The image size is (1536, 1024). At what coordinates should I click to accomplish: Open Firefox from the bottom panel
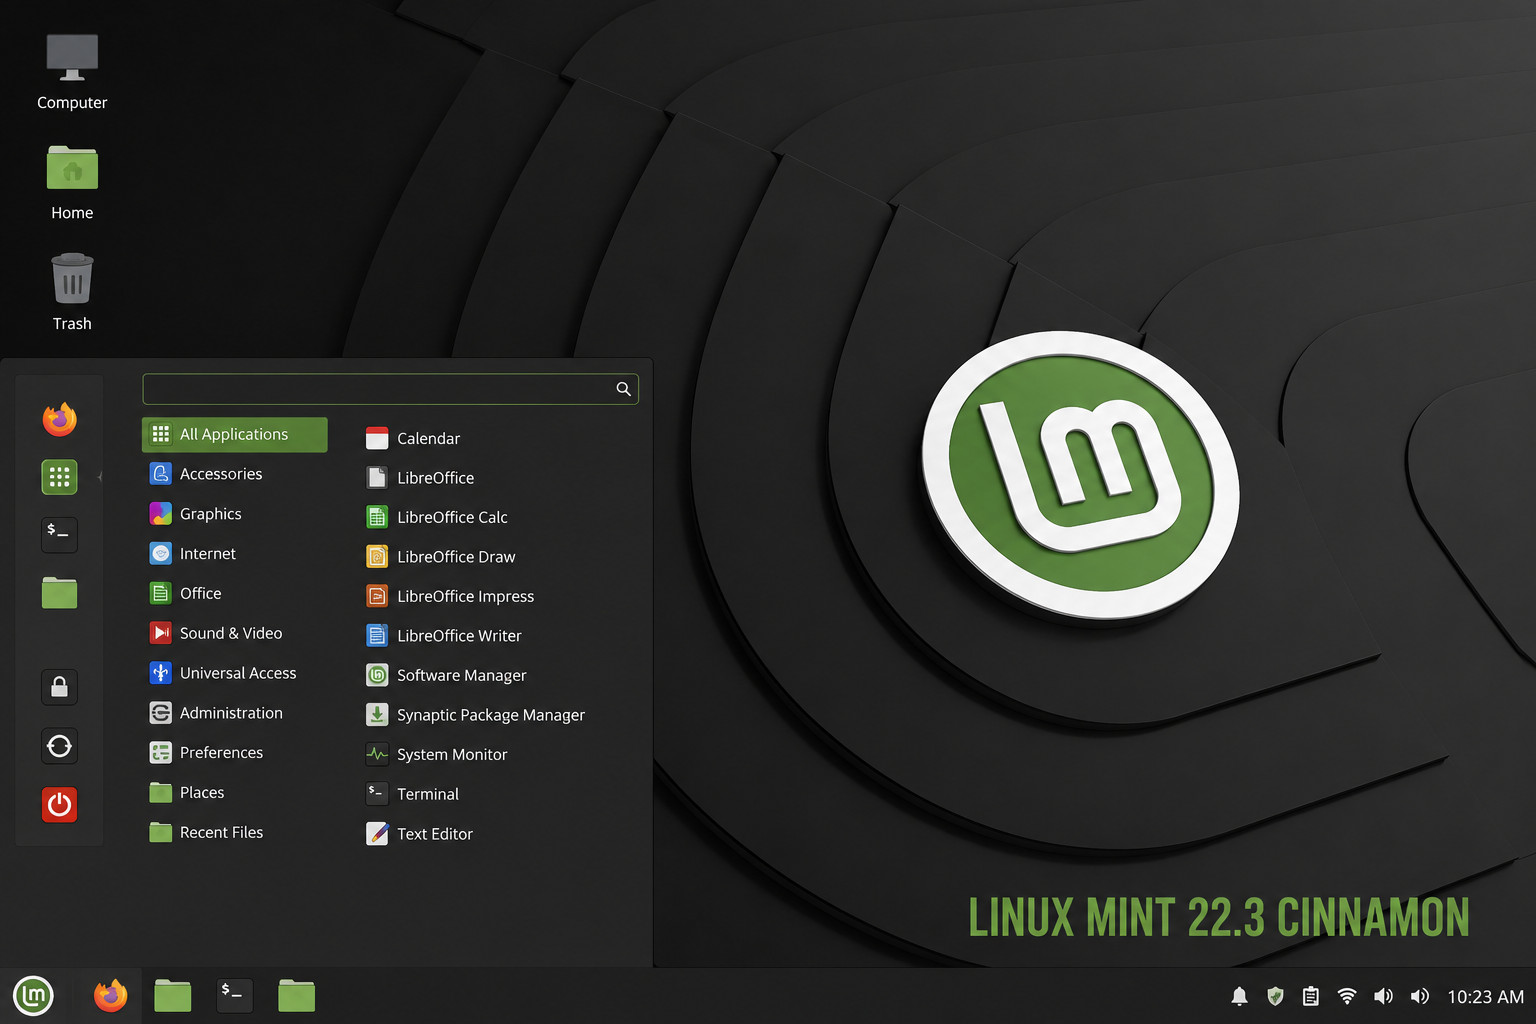111,996
